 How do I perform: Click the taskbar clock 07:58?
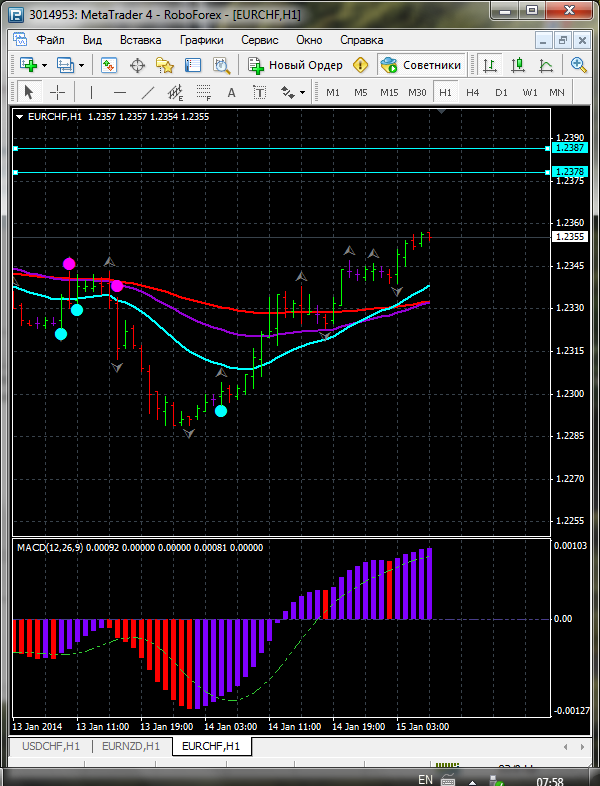coord(550,781)
